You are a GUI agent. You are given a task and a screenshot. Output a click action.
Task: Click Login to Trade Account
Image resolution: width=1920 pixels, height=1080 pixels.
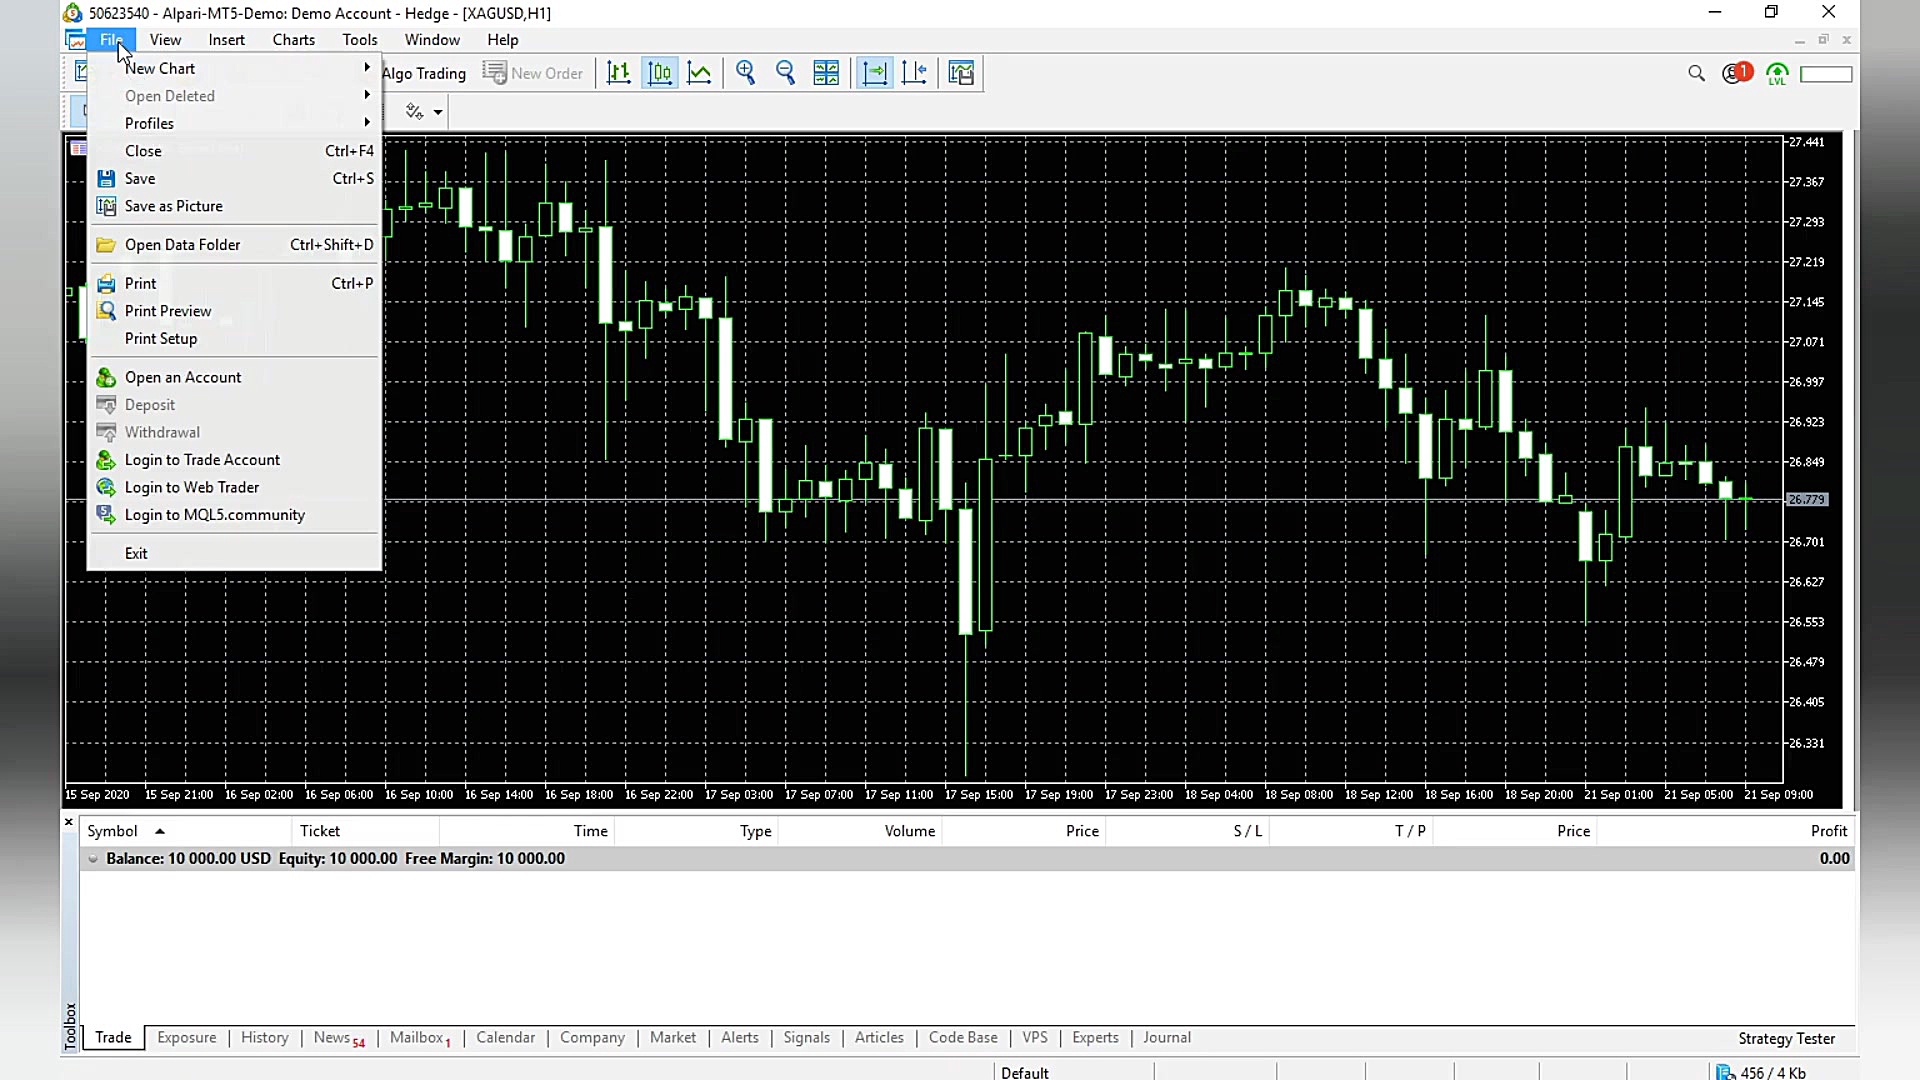(202, 460)
